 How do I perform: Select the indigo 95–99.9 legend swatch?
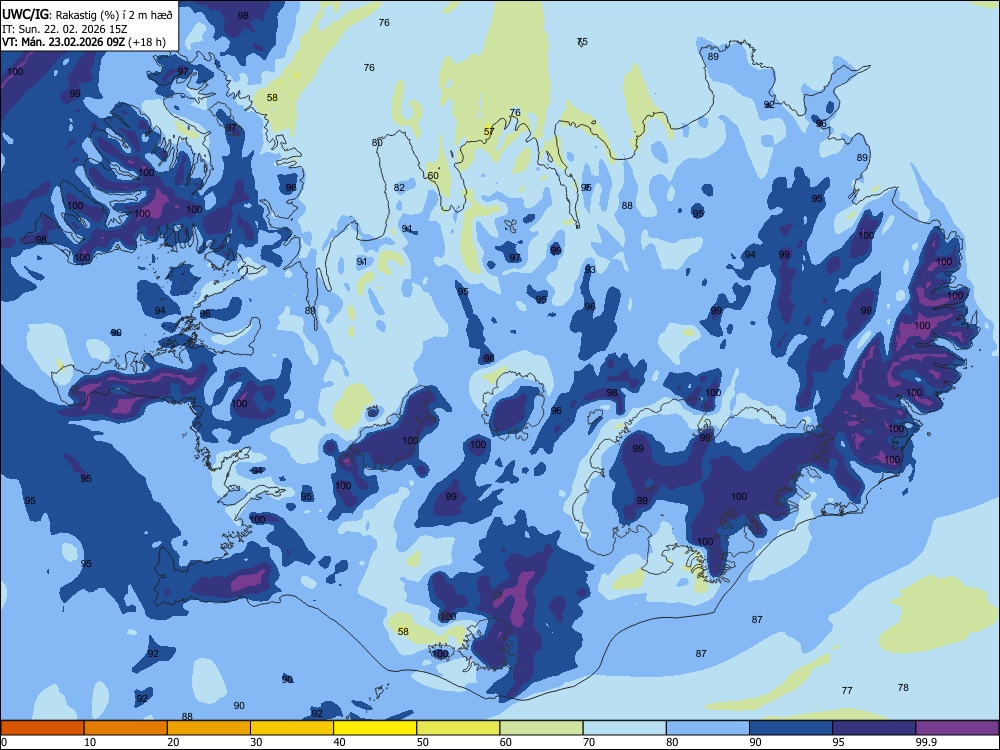tap(874, 728)
